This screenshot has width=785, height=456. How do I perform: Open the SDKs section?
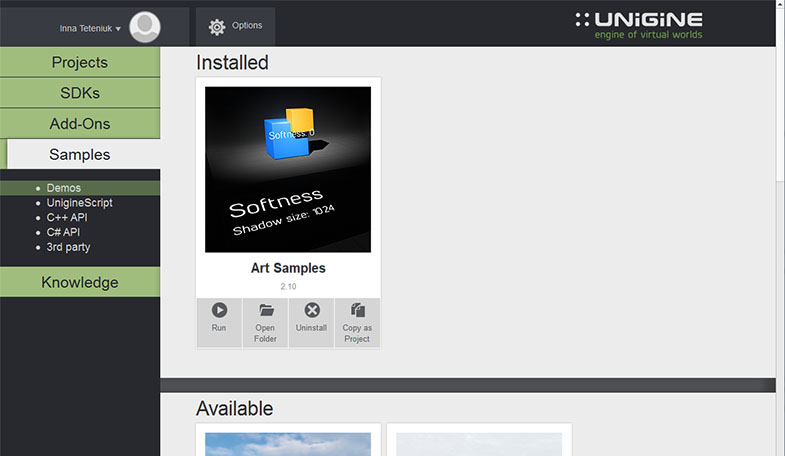click(x=80, y=93)
